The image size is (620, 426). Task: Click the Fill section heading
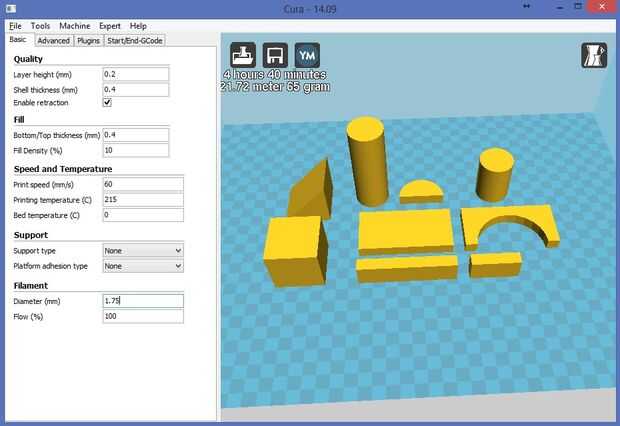pyautogui.click(x=19, y=119)
